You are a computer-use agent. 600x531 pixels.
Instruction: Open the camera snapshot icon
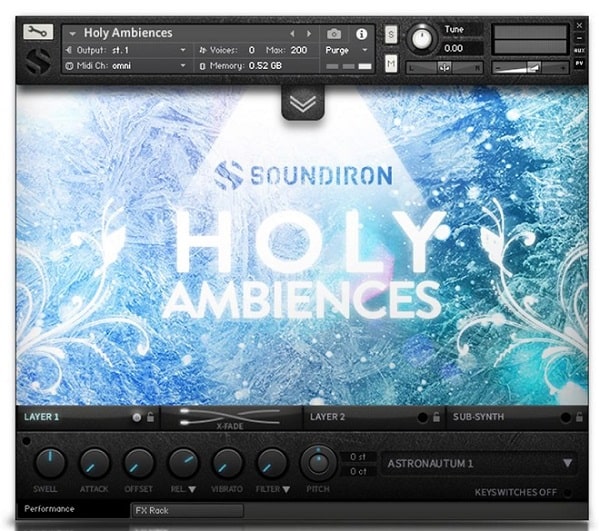coord(334,33)
